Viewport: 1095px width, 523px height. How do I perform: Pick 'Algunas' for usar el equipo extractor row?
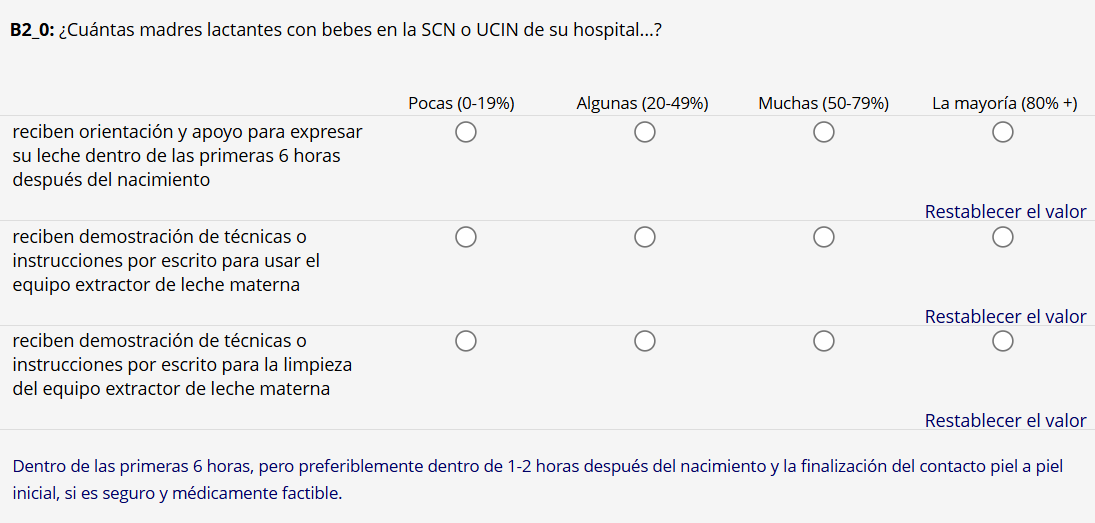tap(644, 237)
